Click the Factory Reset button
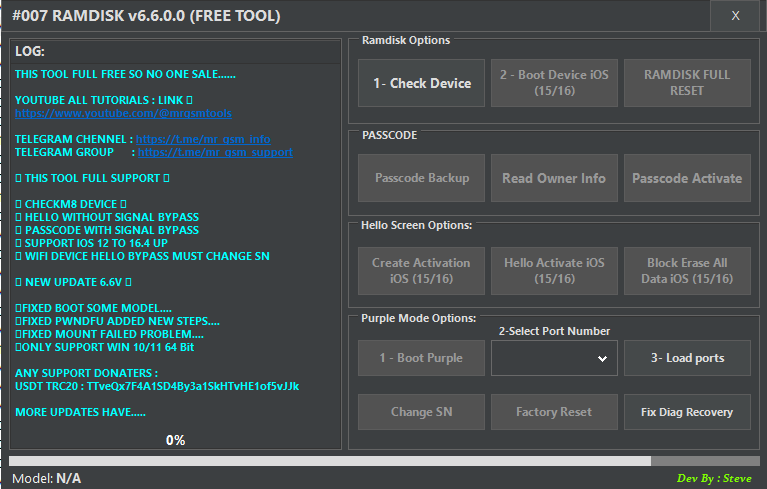The image size is (767, 489). tap(554, 412)
